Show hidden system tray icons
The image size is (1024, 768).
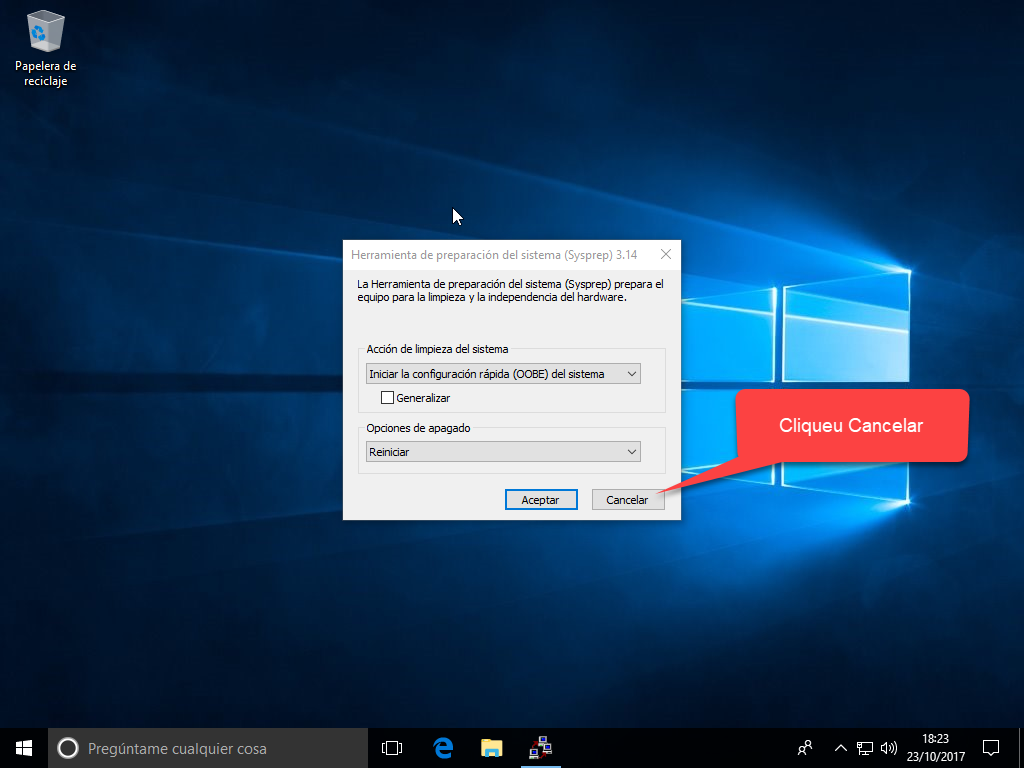(840, 748)
